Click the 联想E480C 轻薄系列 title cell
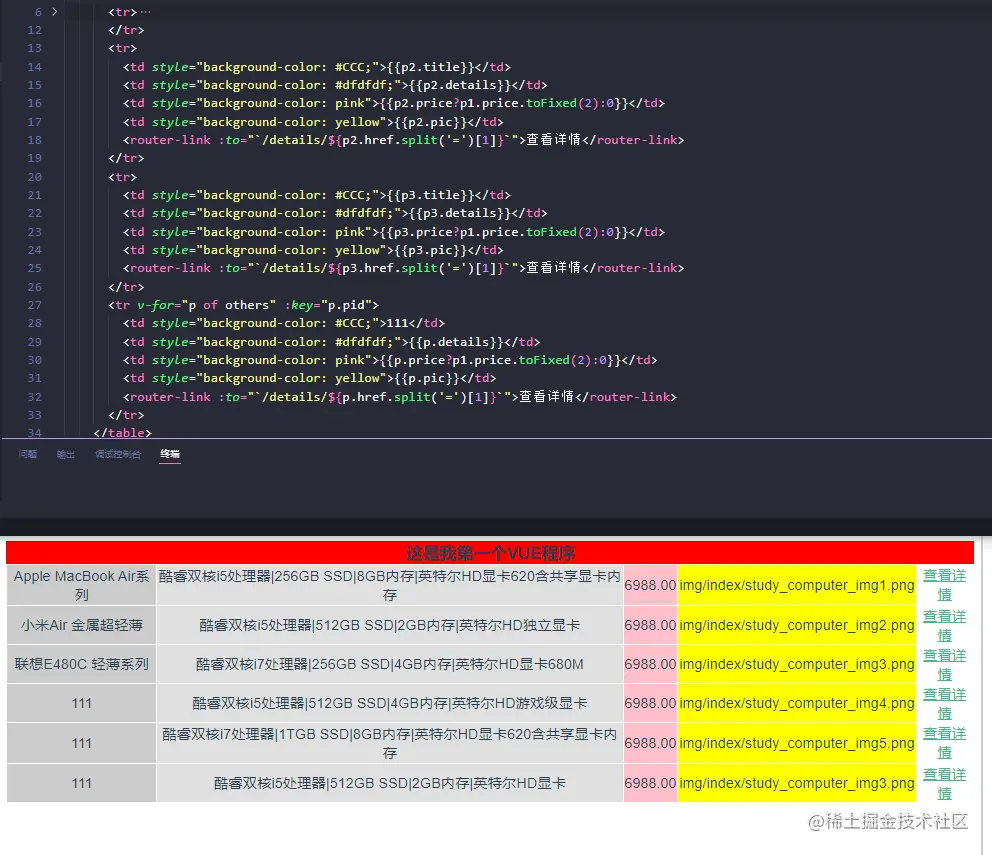This screenshot has width=992, height=855. 82,665
